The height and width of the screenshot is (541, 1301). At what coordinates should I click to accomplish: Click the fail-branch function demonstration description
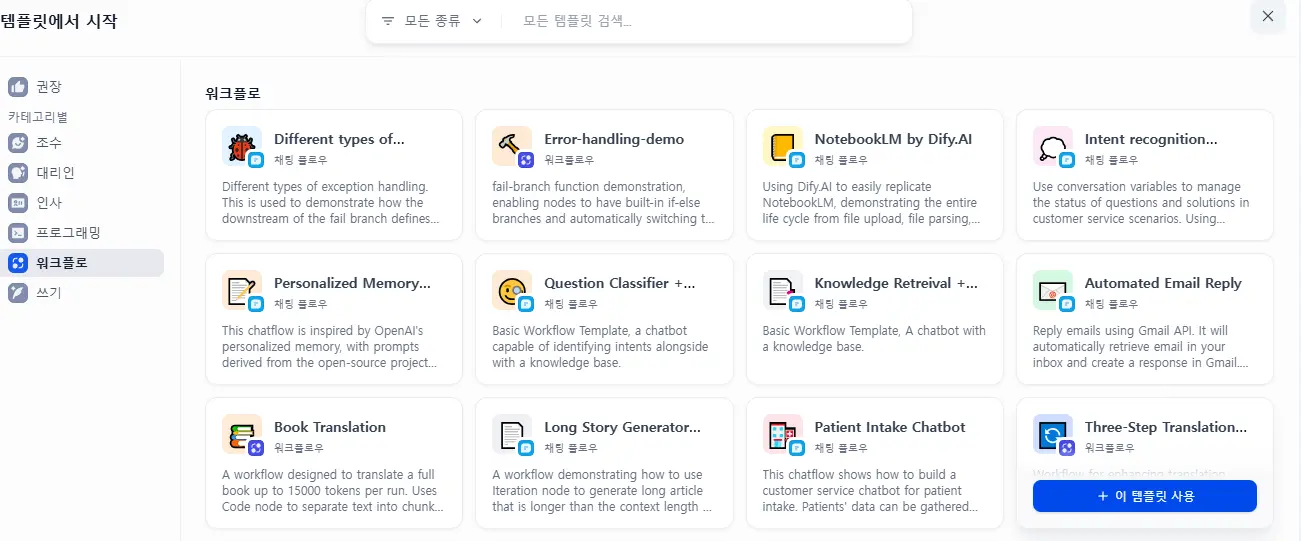(603, 202)
